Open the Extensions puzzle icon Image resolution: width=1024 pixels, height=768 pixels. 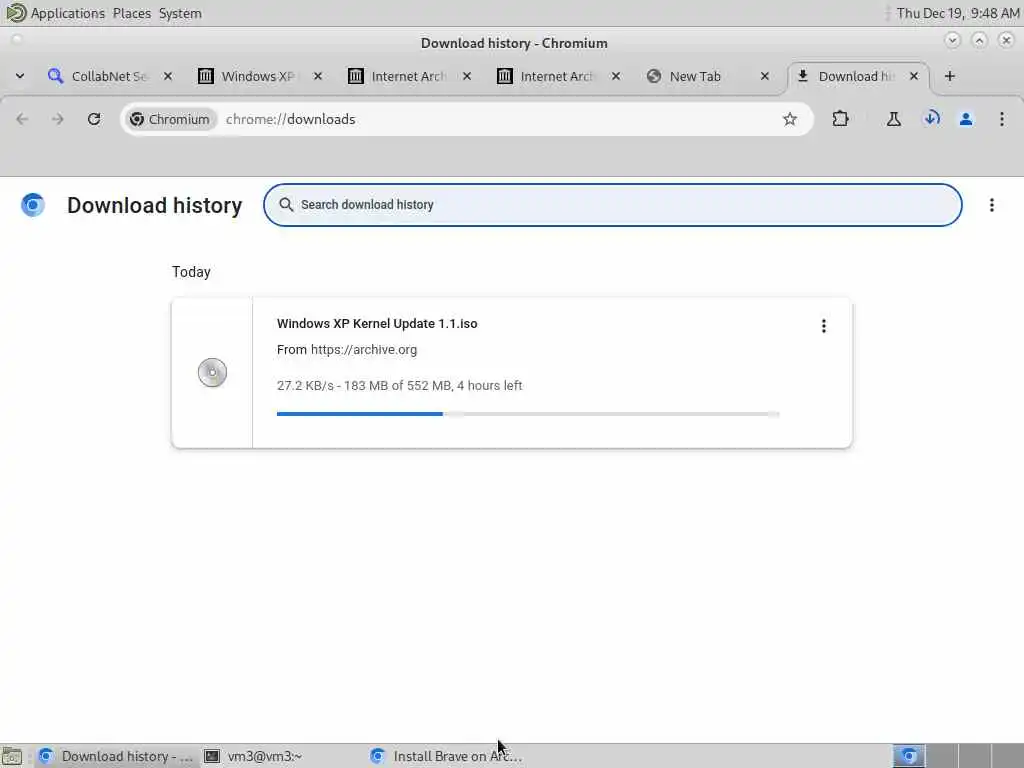tap(840, 119)
